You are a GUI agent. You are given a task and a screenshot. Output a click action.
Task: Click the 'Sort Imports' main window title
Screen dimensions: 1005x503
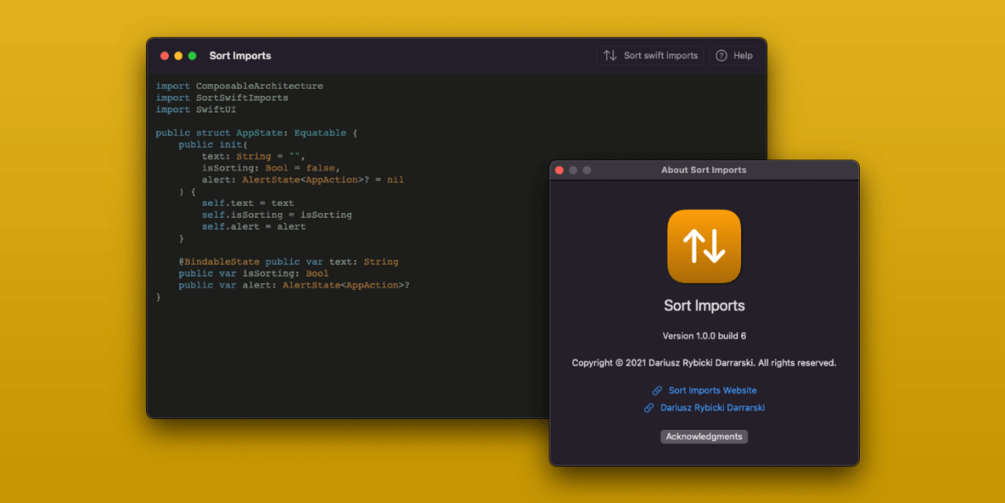tap(240, 56)
